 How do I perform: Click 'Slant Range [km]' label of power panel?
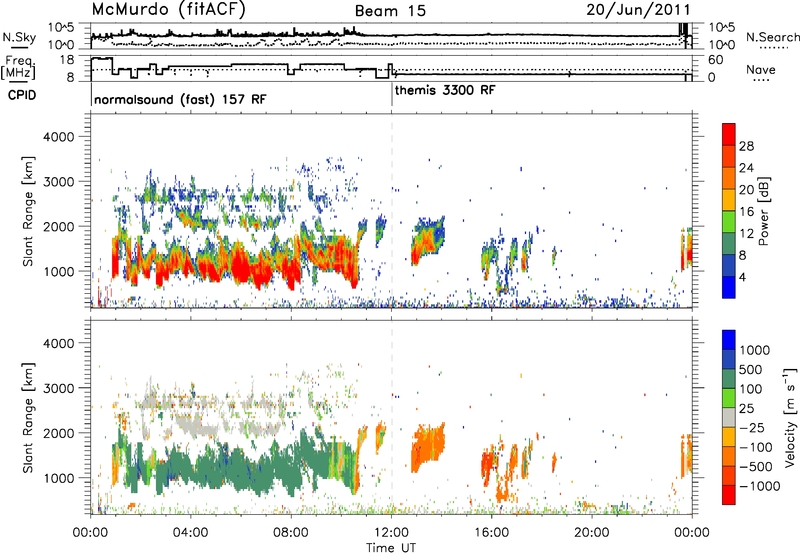(x=28, y=211)
